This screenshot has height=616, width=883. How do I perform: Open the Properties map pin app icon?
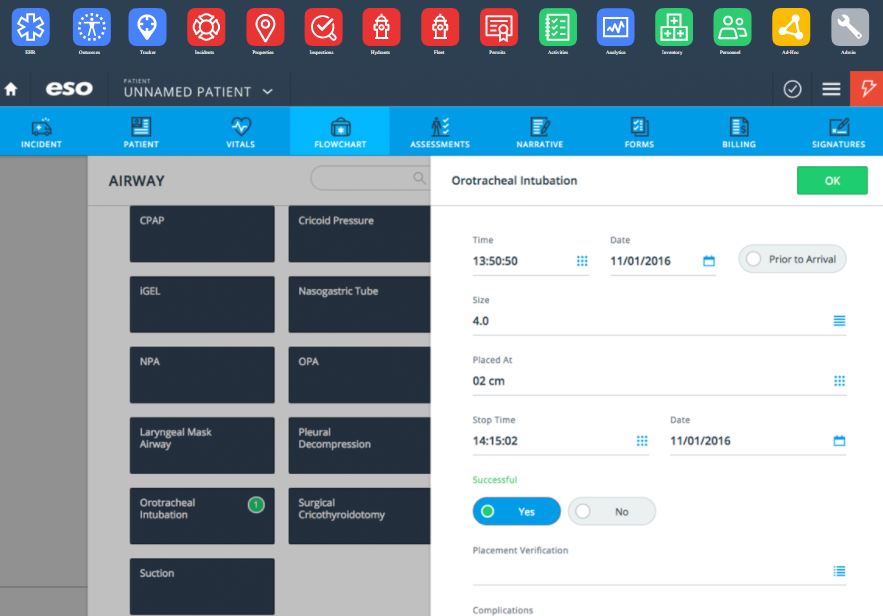pos(265,27)
